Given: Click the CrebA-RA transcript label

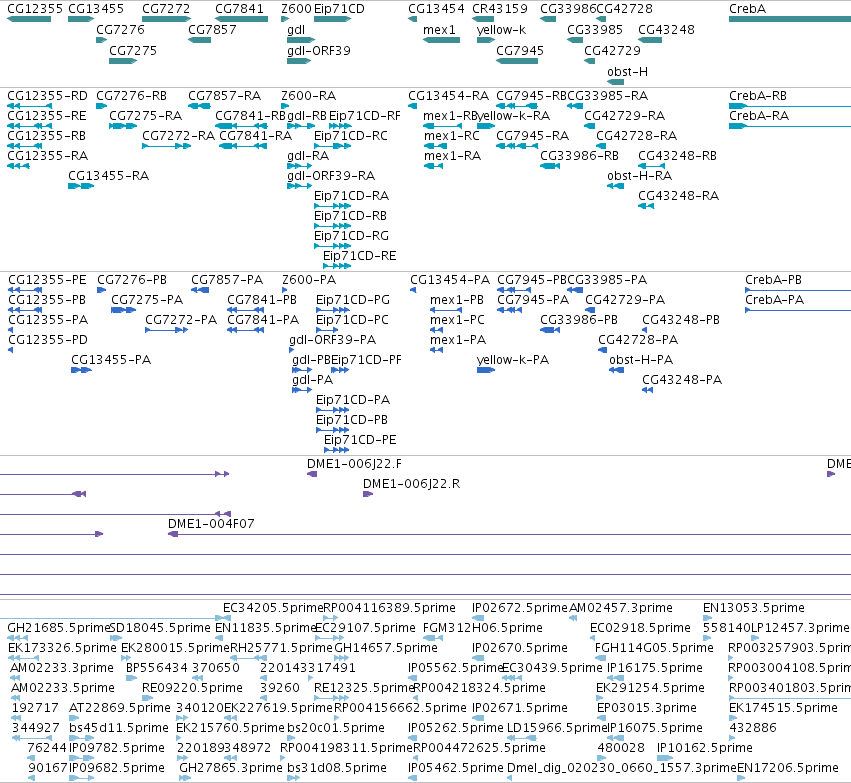Looking at the screenshot, I should 759,116.
